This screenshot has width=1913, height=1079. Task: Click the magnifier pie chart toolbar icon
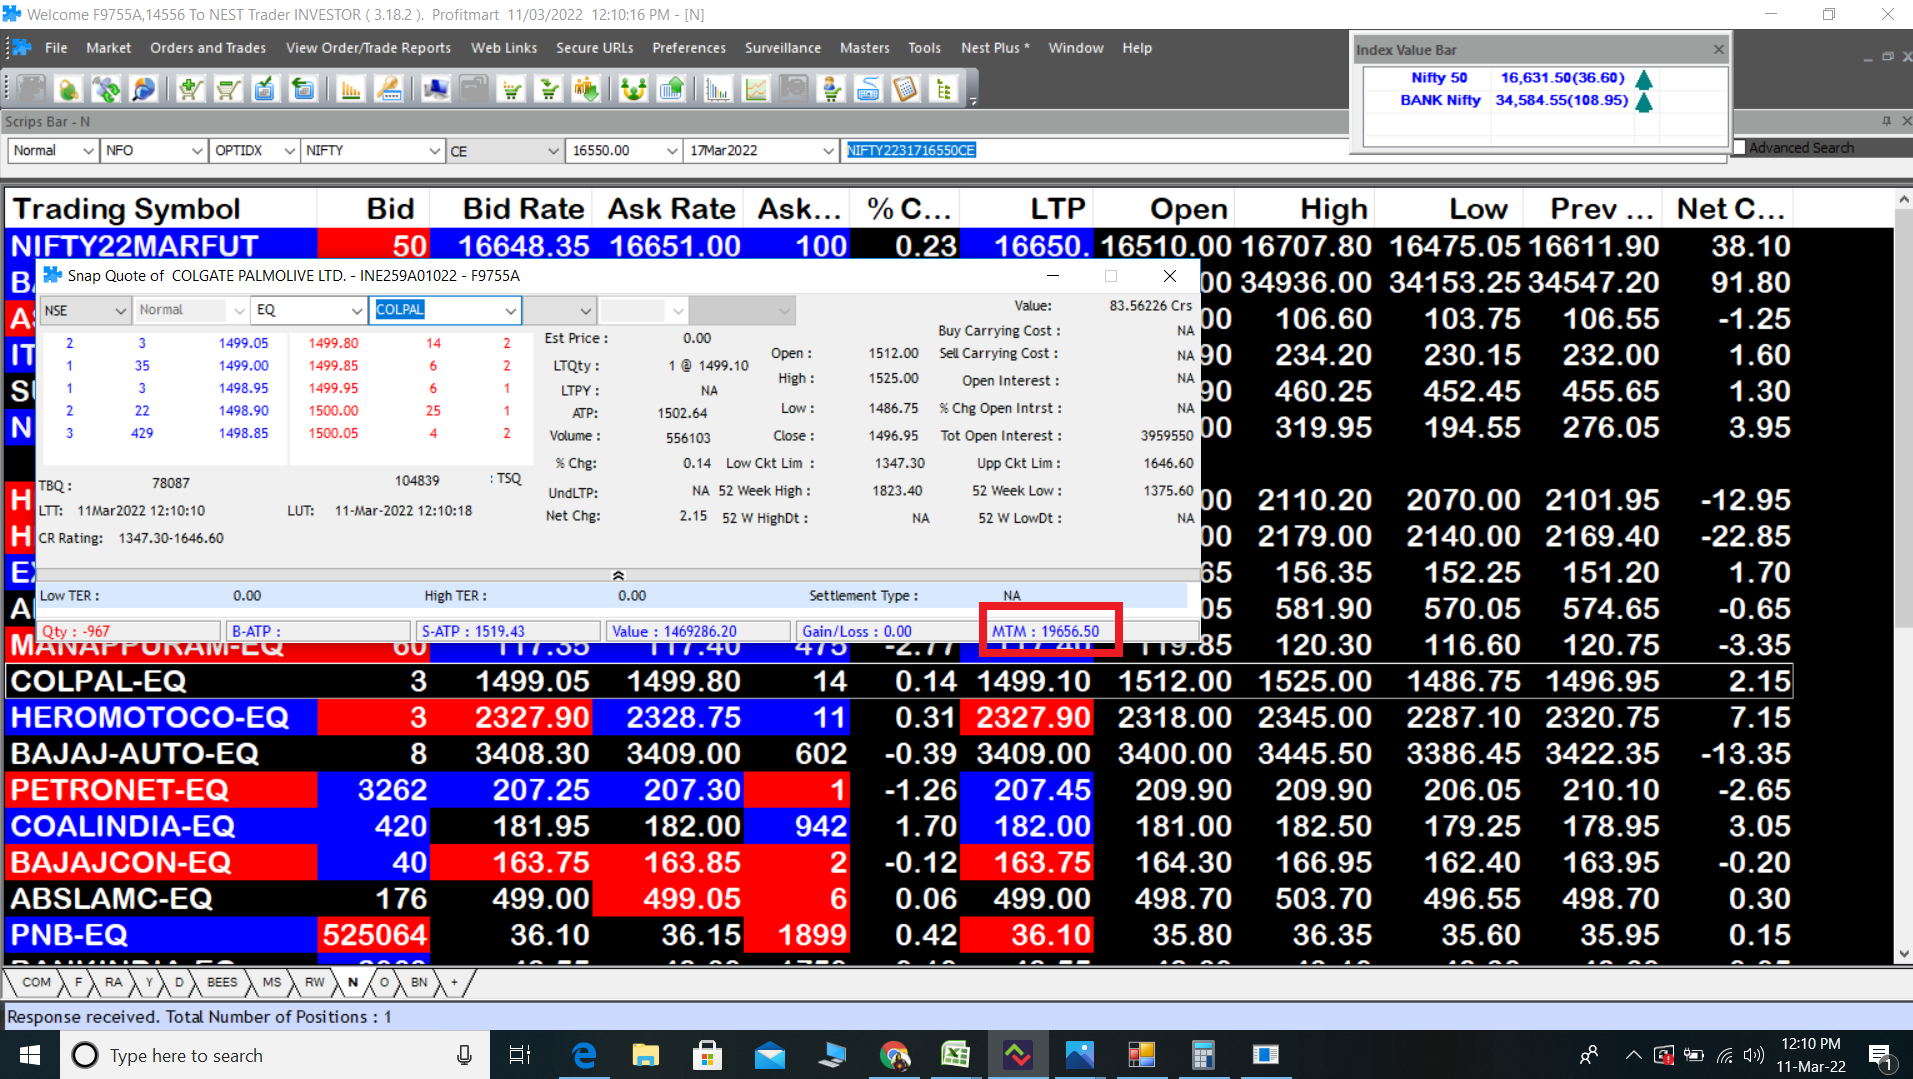tap(144, 90)
